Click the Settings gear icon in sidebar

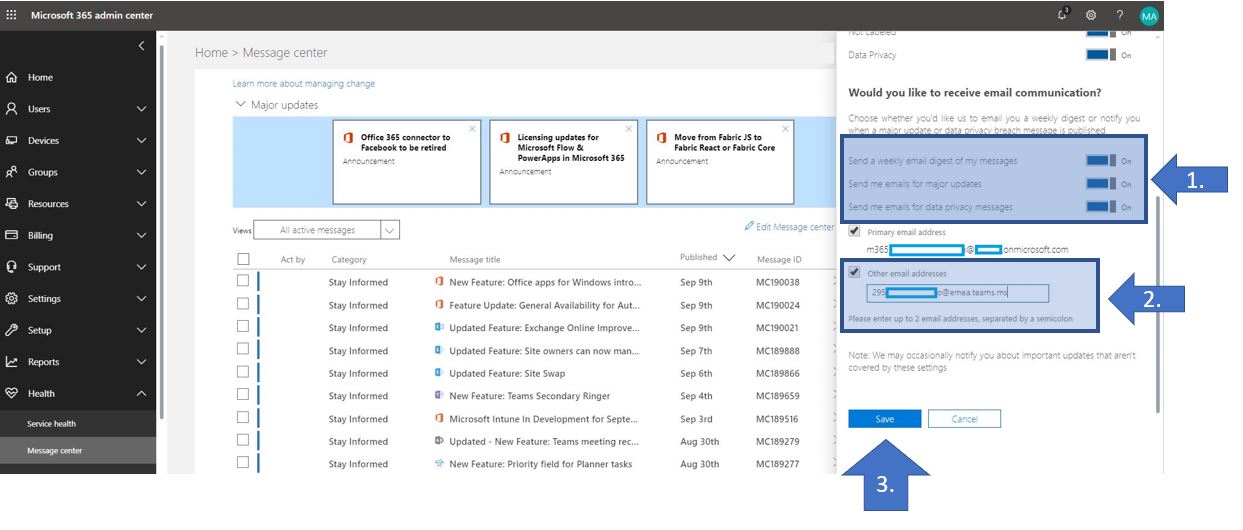[x=12, y=298]
